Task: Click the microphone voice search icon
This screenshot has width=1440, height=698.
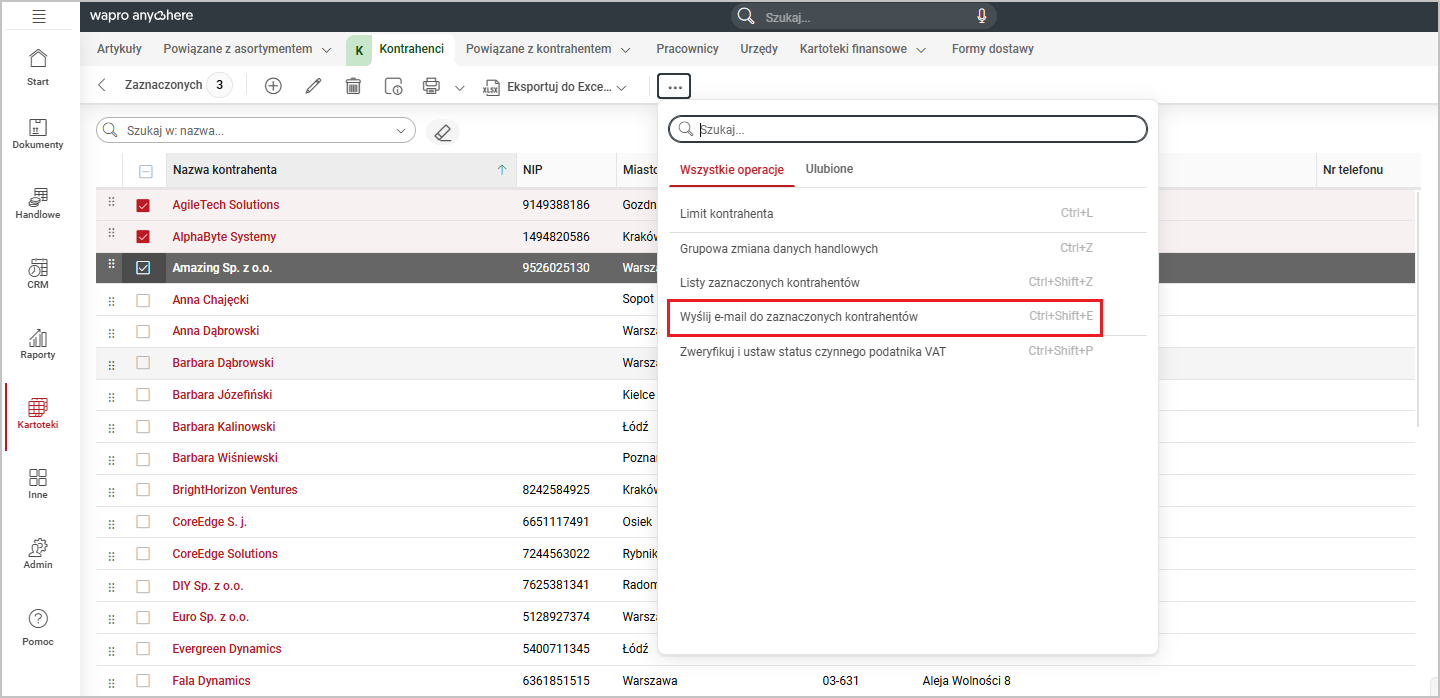Action: pyautogui.click(x=982, y=16)
